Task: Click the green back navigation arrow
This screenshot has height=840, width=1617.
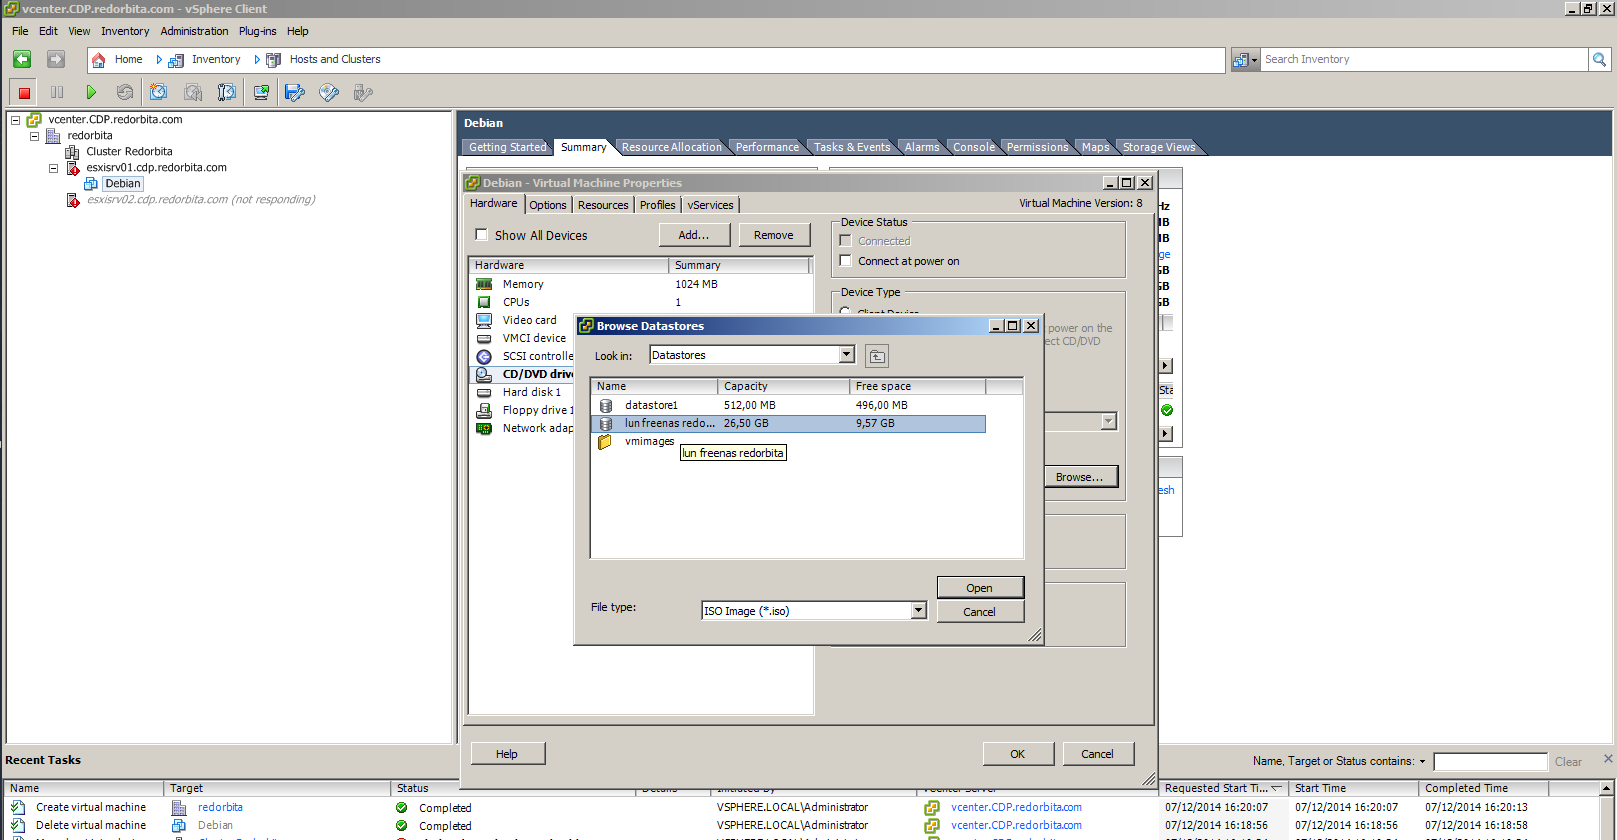Action: pos(22,60)
